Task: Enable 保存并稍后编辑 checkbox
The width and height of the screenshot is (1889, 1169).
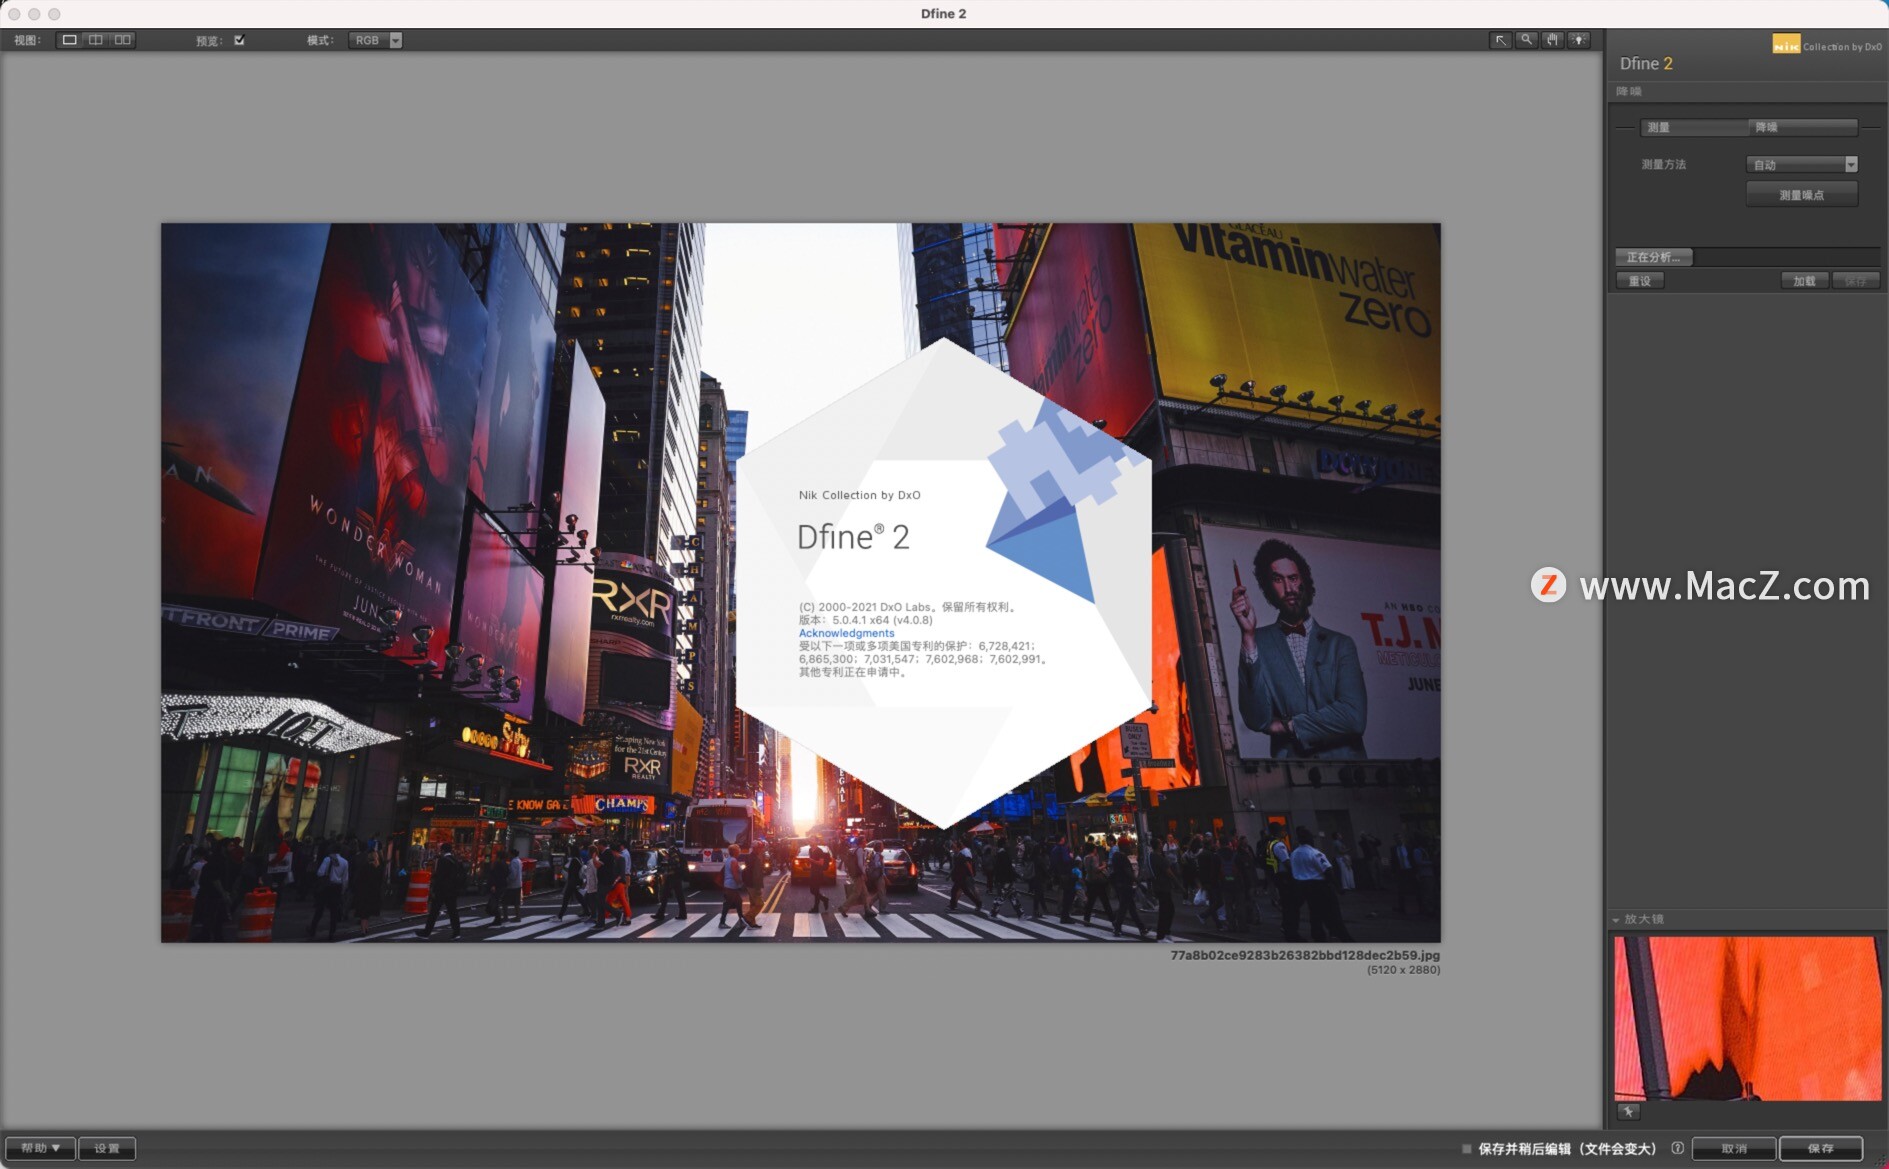Action: pyautogui.click(x=1467, y=1149)
